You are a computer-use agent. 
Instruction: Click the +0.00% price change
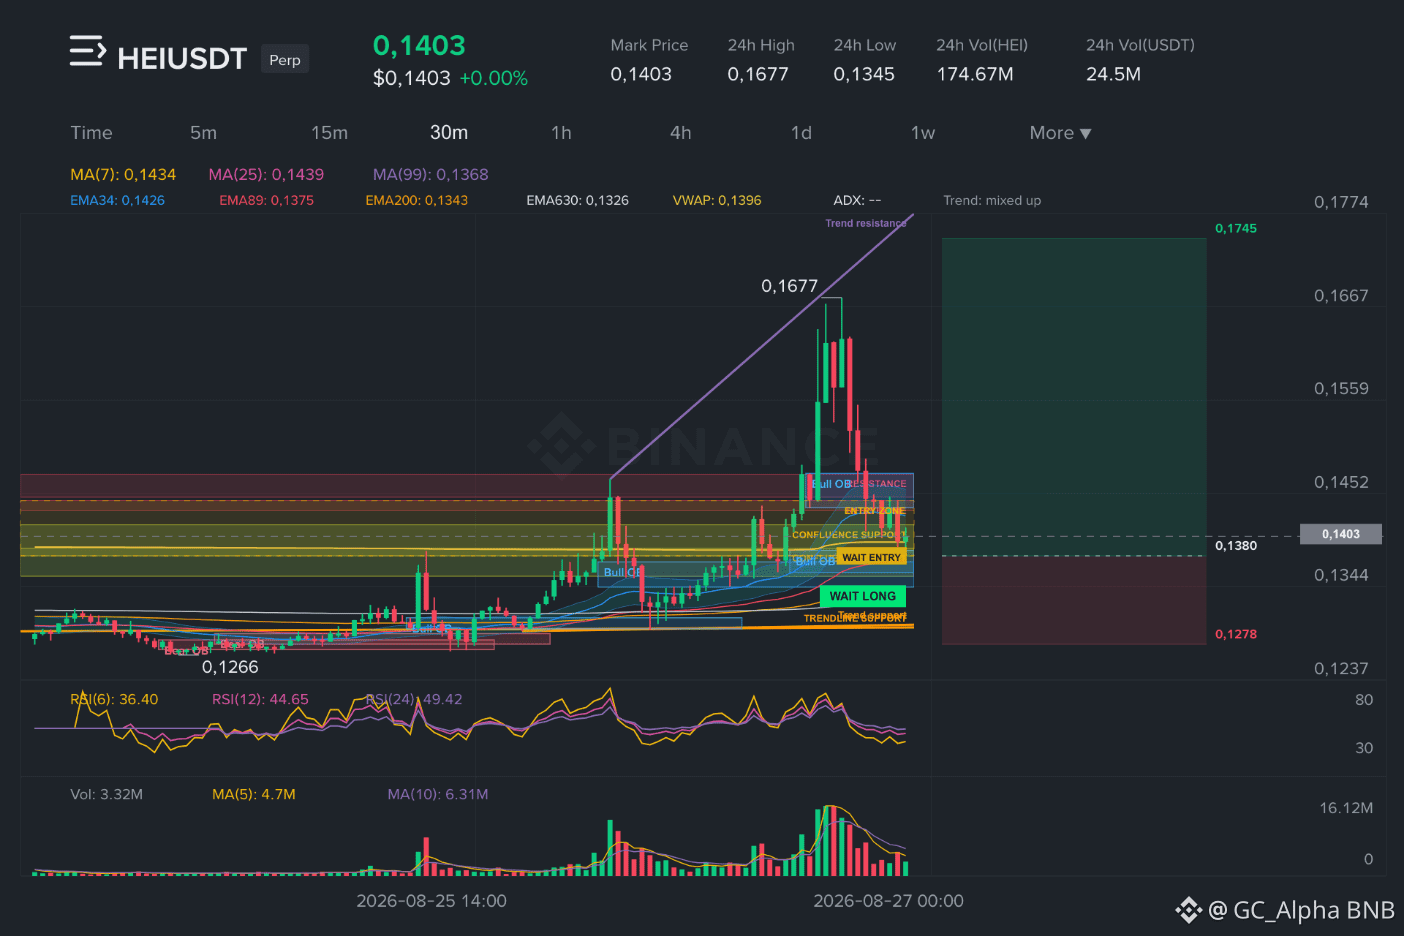(494, 79)
